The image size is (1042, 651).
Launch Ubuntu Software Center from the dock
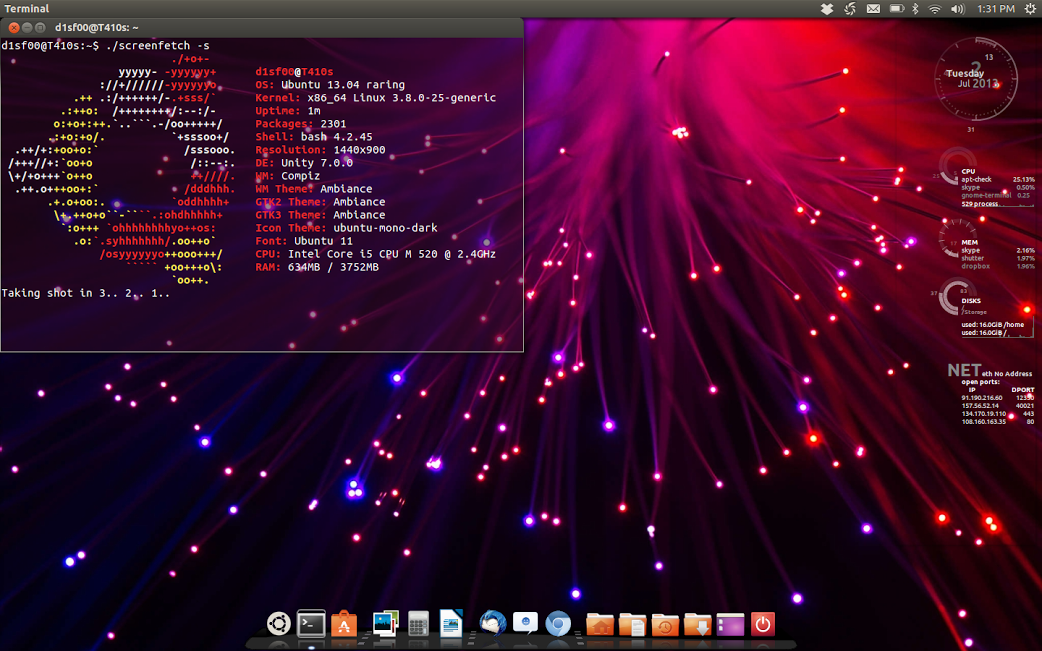tap(344, 624)
